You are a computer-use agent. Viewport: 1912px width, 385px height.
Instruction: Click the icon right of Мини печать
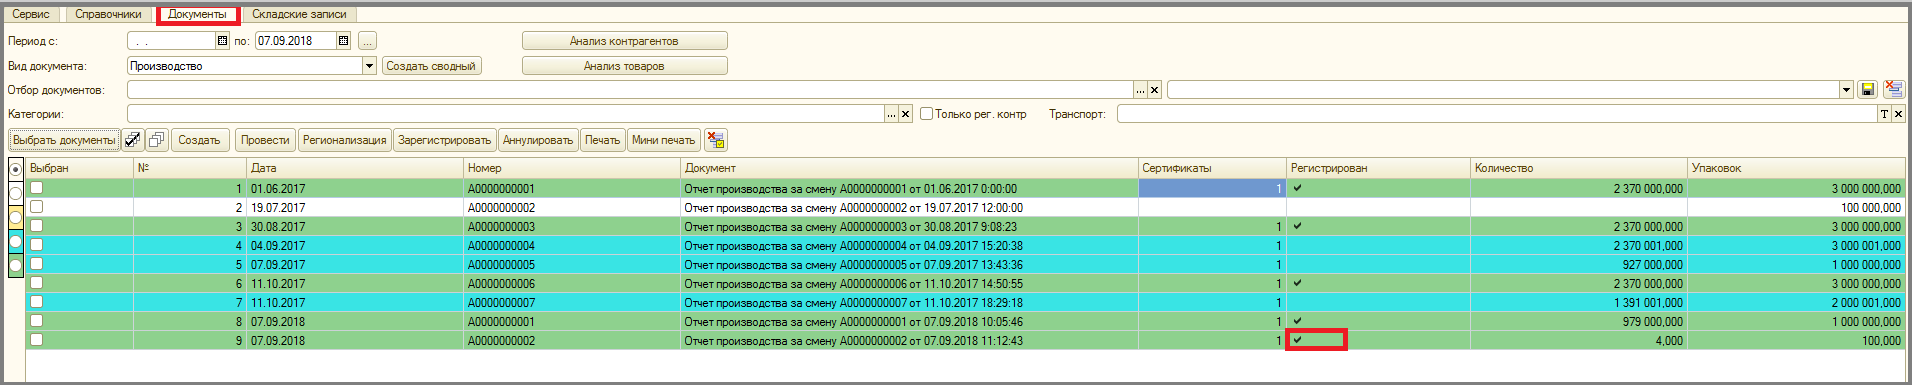point(715,140)
